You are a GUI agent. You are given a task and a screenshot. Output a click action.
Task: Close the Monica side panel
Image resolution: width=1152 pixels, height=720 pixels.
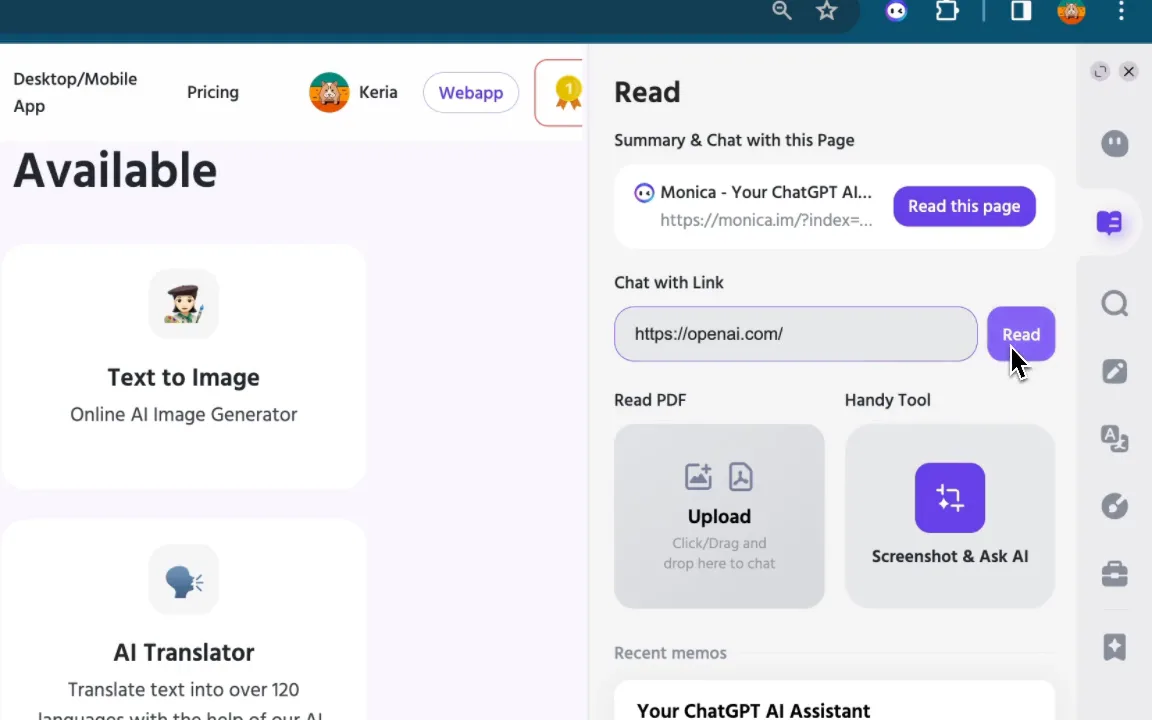point(1129,71)
